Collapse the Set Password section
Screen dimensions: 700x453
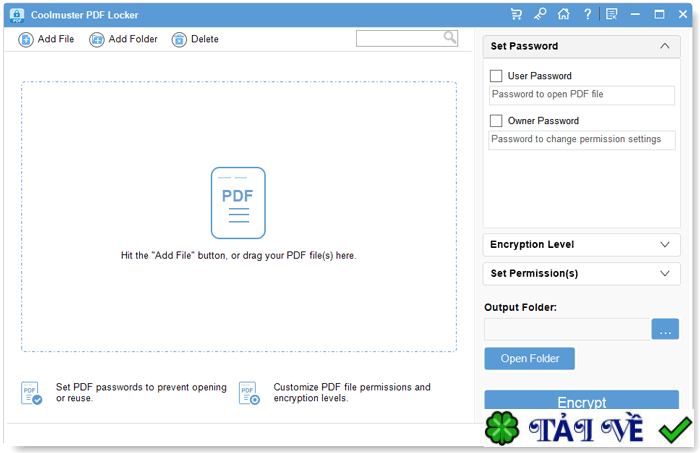[x=581, y=46]
